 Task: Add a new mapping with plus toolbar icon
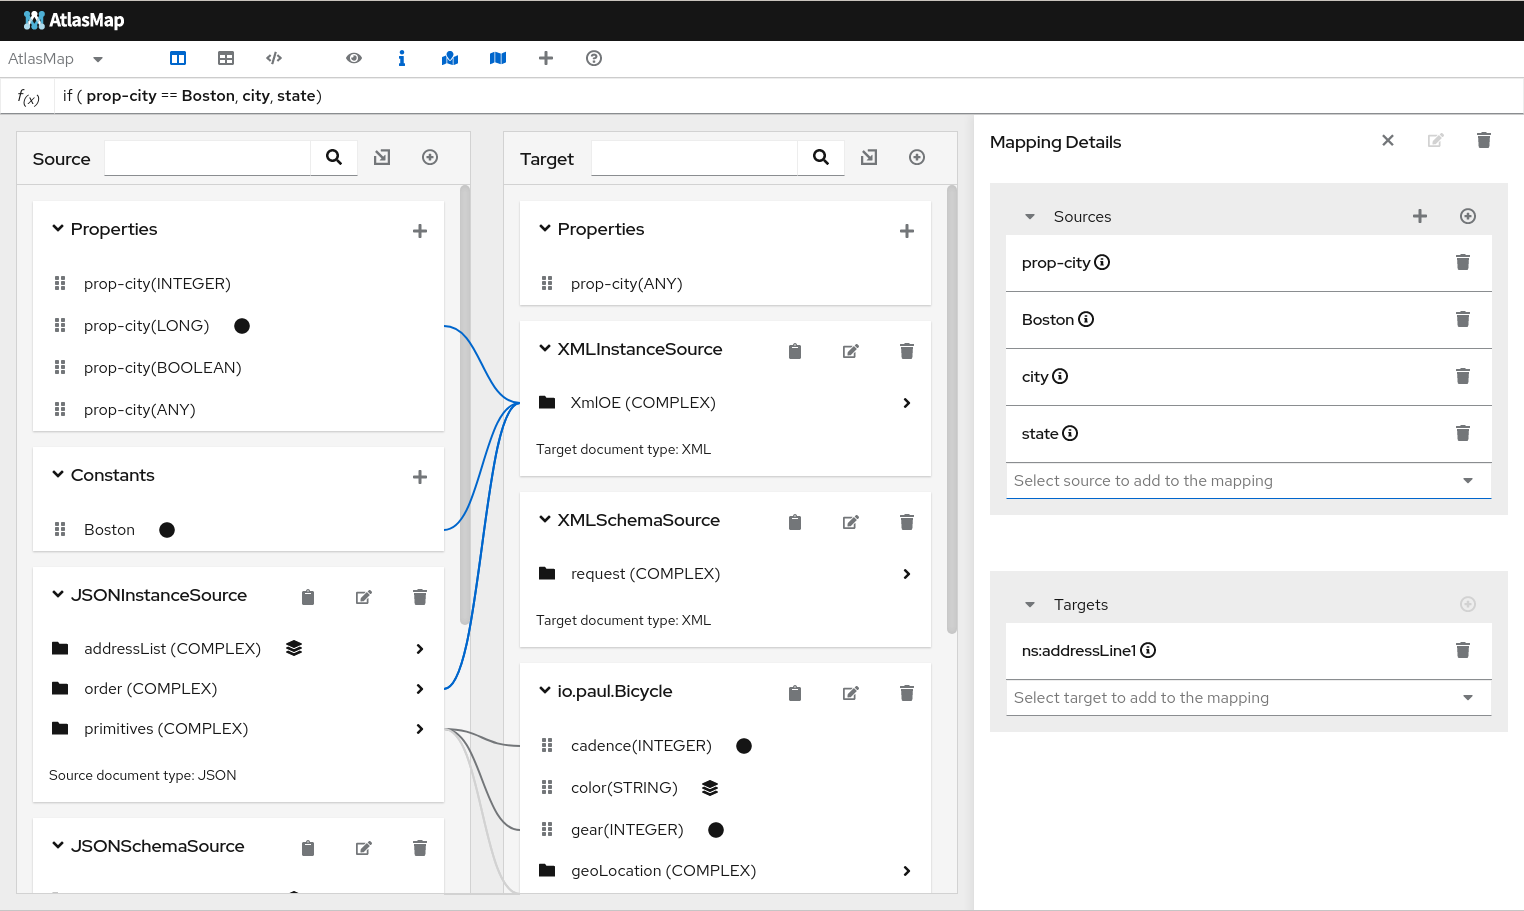pyautogui.click(x=546, y=58)
